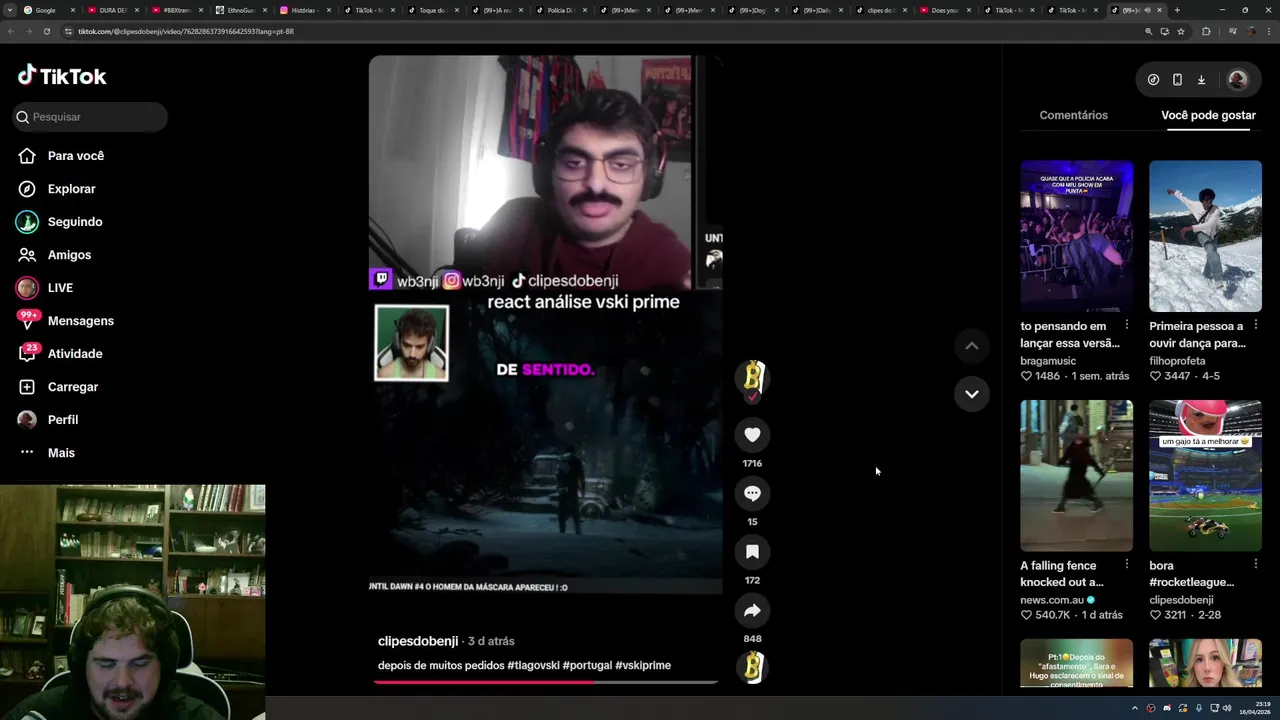This screenshot has width=1280, height=720.
Task: Click 3211 likes heart on Rocket League video
Action: point(1155,615)
